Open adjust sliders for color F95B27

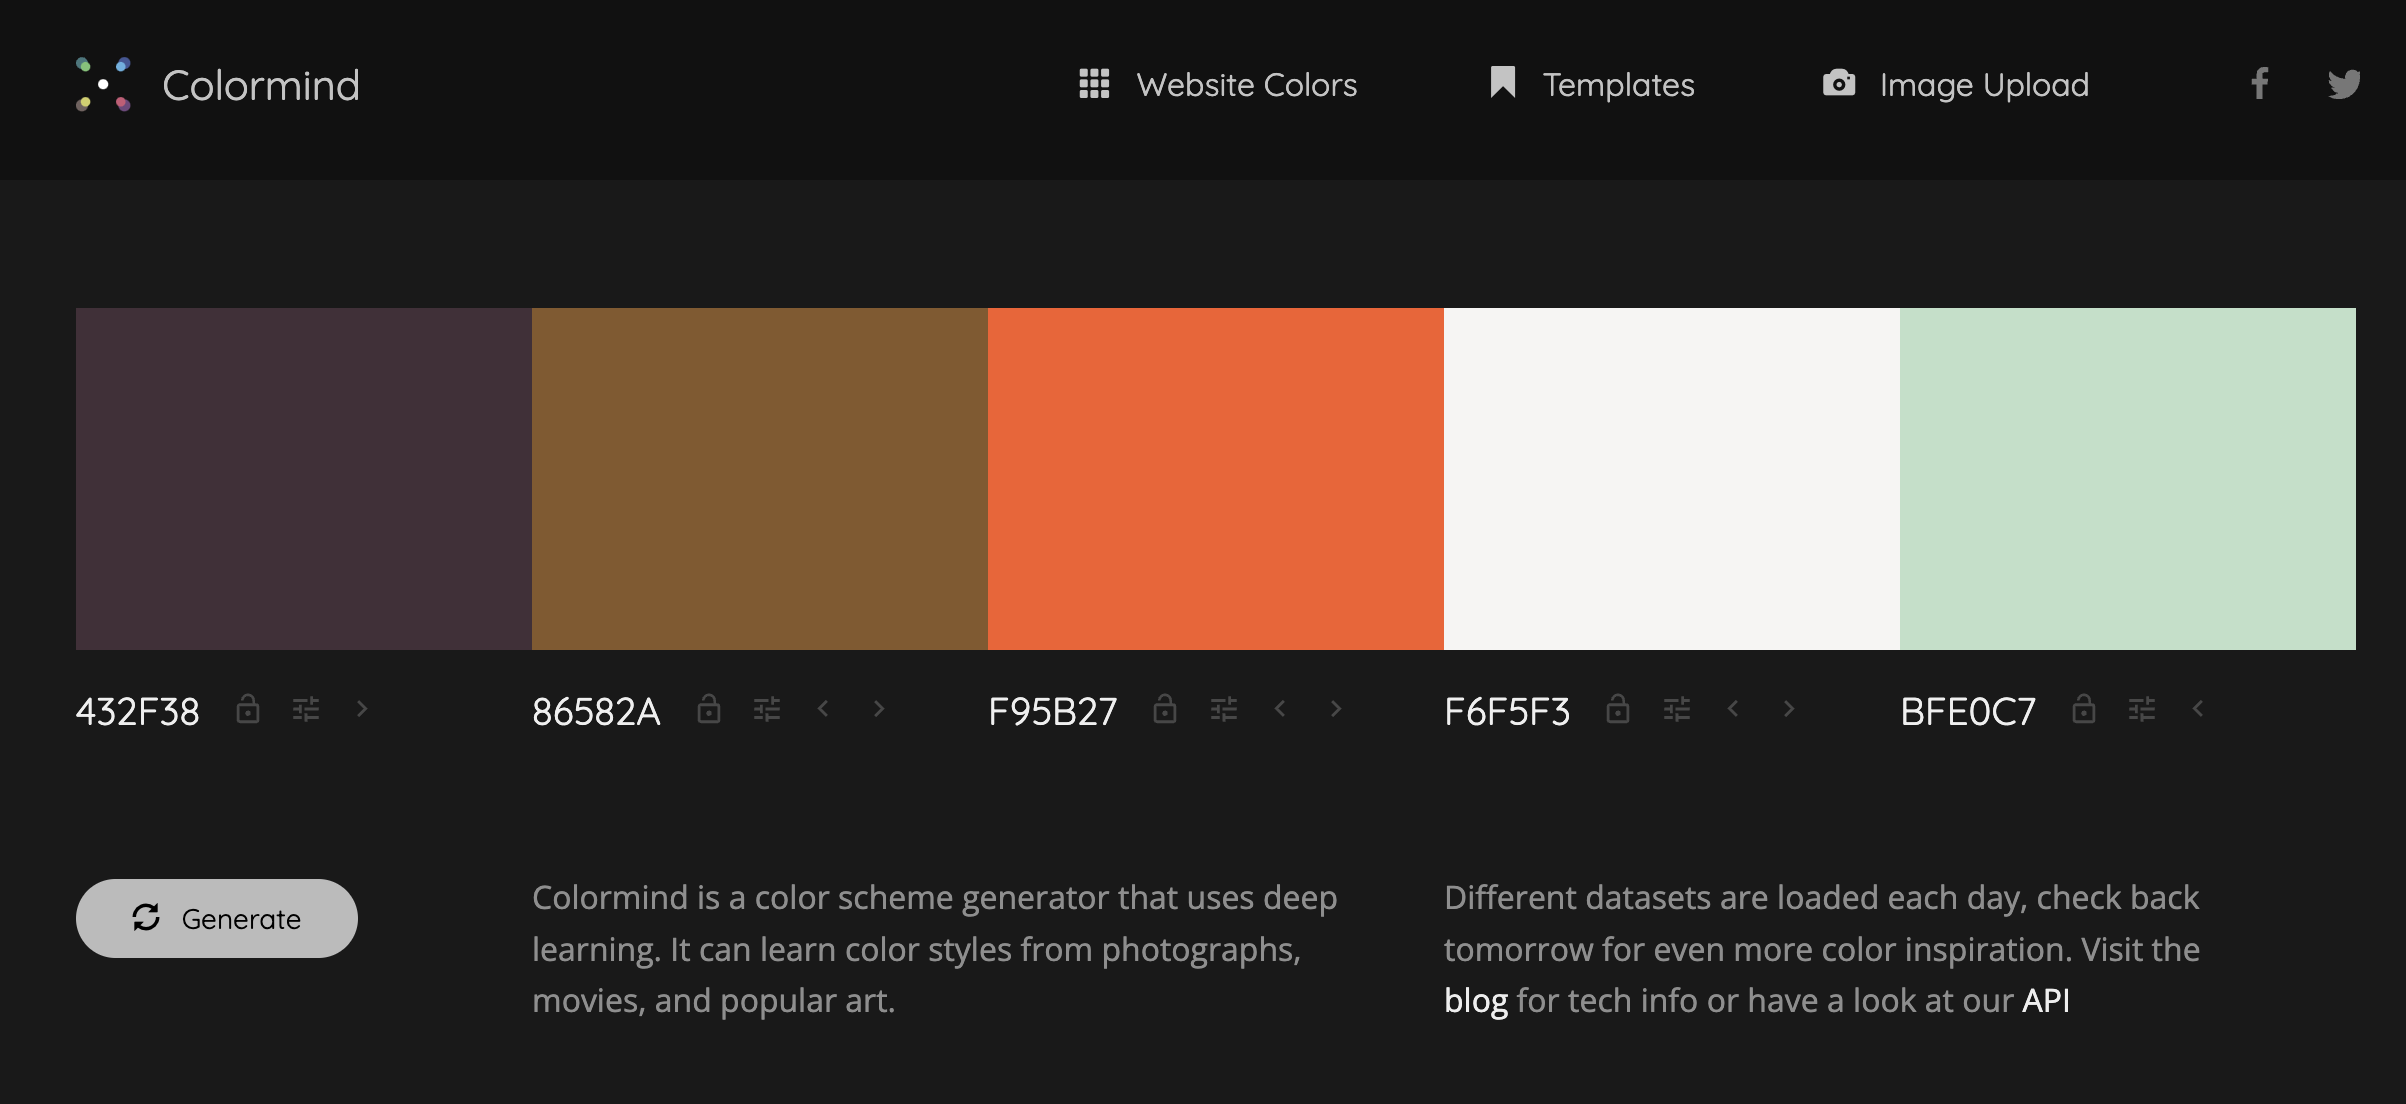click(1224, 710)
